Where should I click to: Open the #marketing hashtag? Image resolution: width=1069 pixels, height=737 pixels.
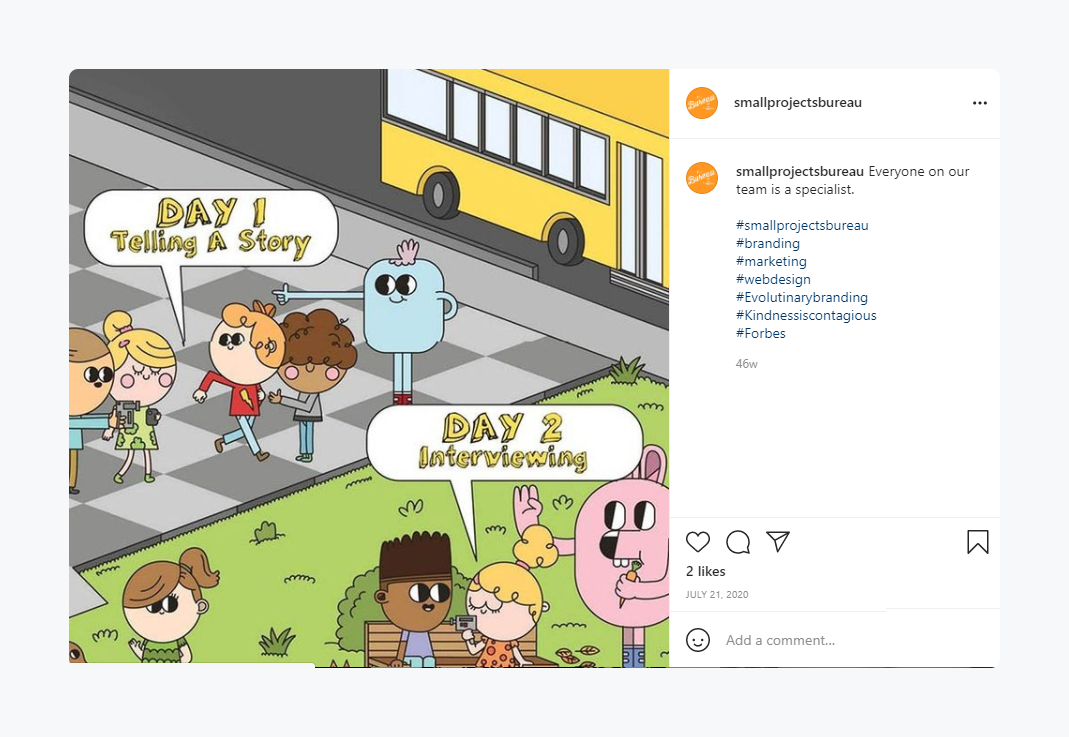(x=770, y=261)
